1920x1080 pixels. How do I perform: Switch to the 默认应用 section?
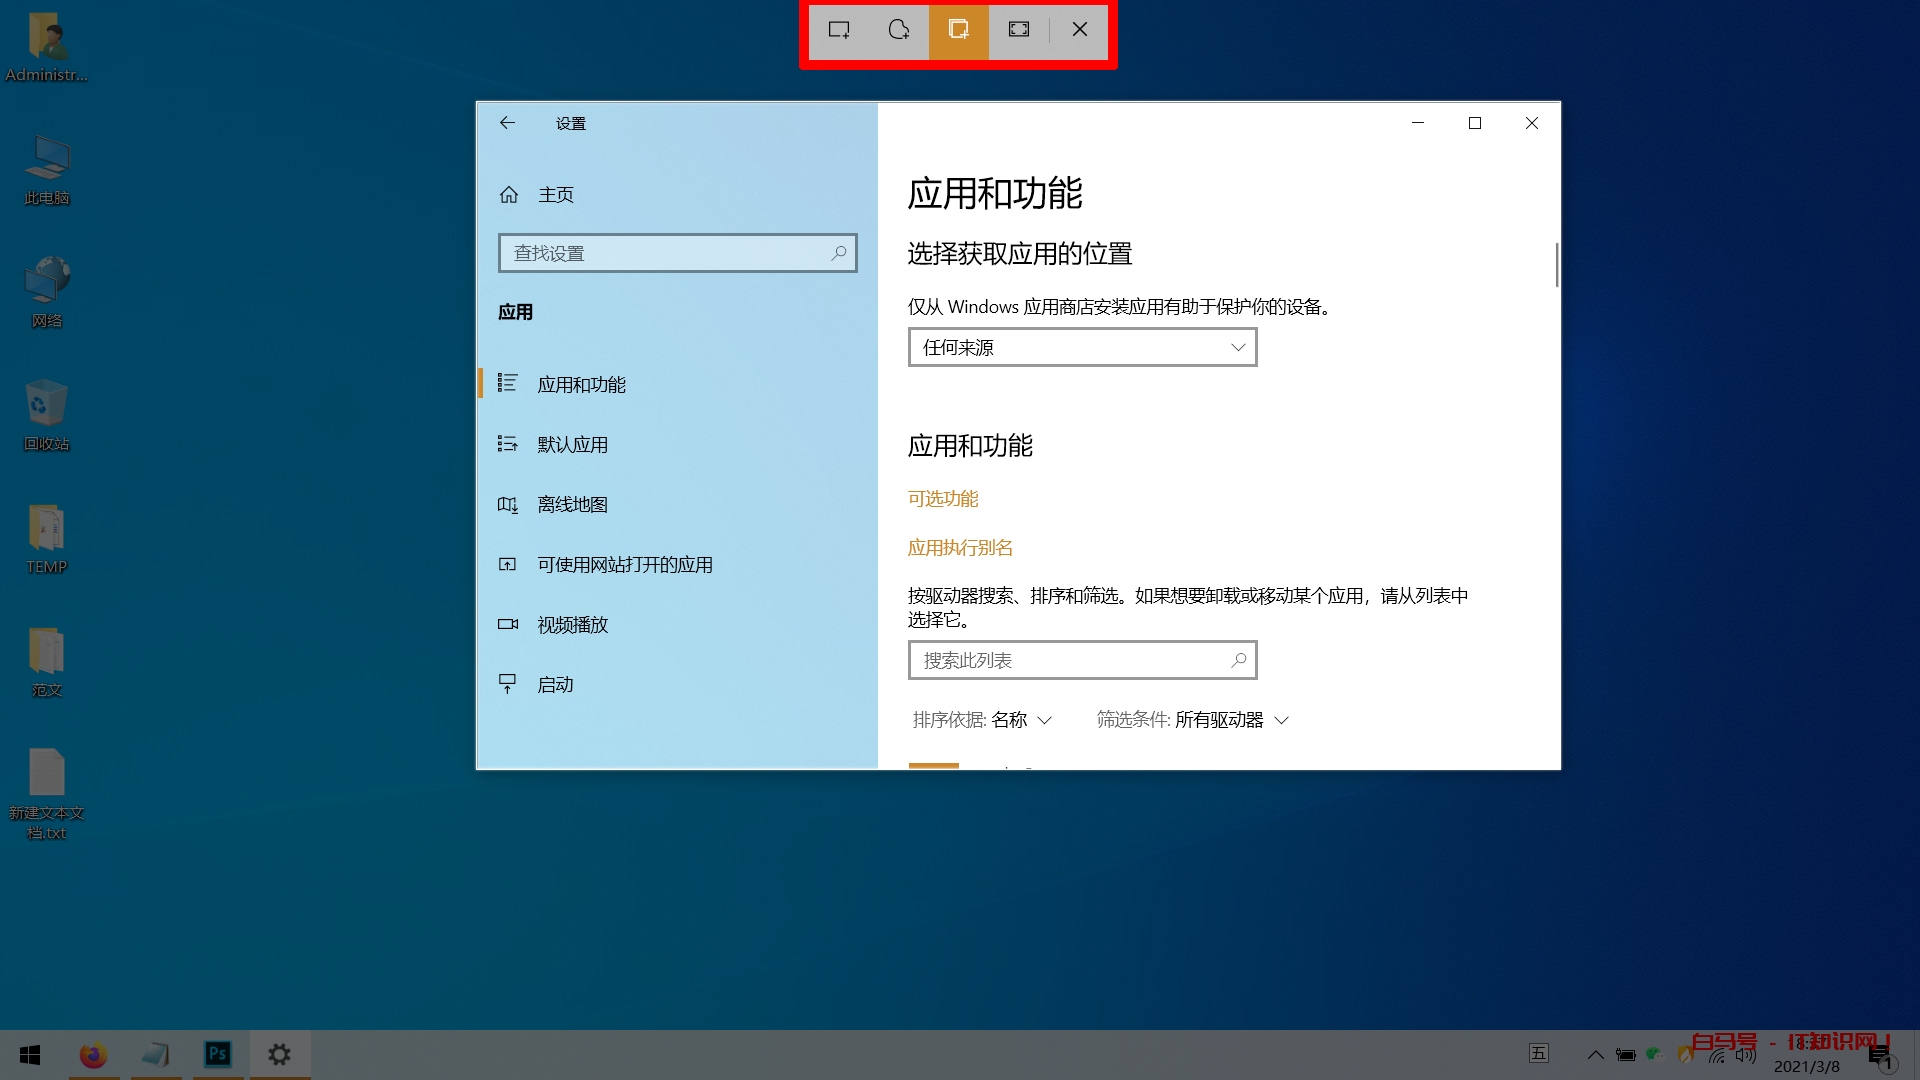click(x=572, y=444)
